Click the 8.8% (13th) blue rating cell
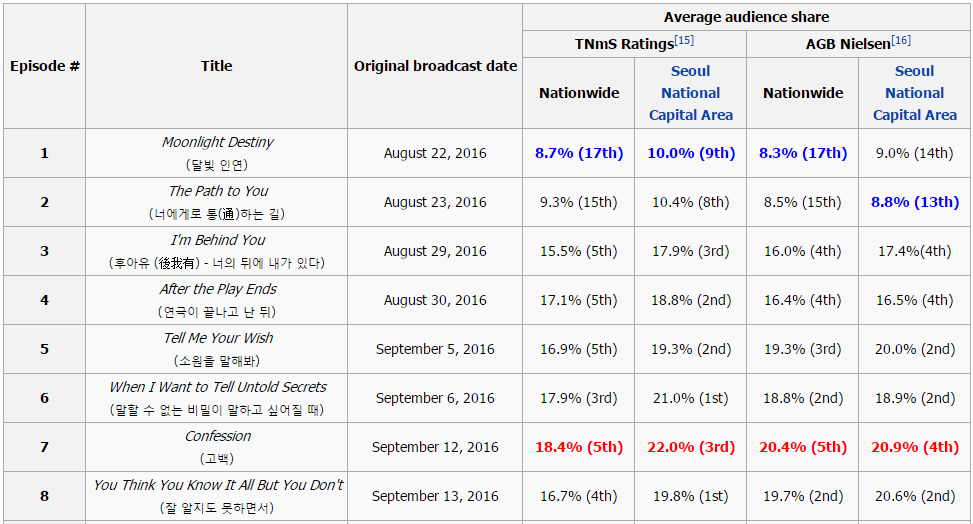Screen dimensions: 973x524 [x=915, y=202]
